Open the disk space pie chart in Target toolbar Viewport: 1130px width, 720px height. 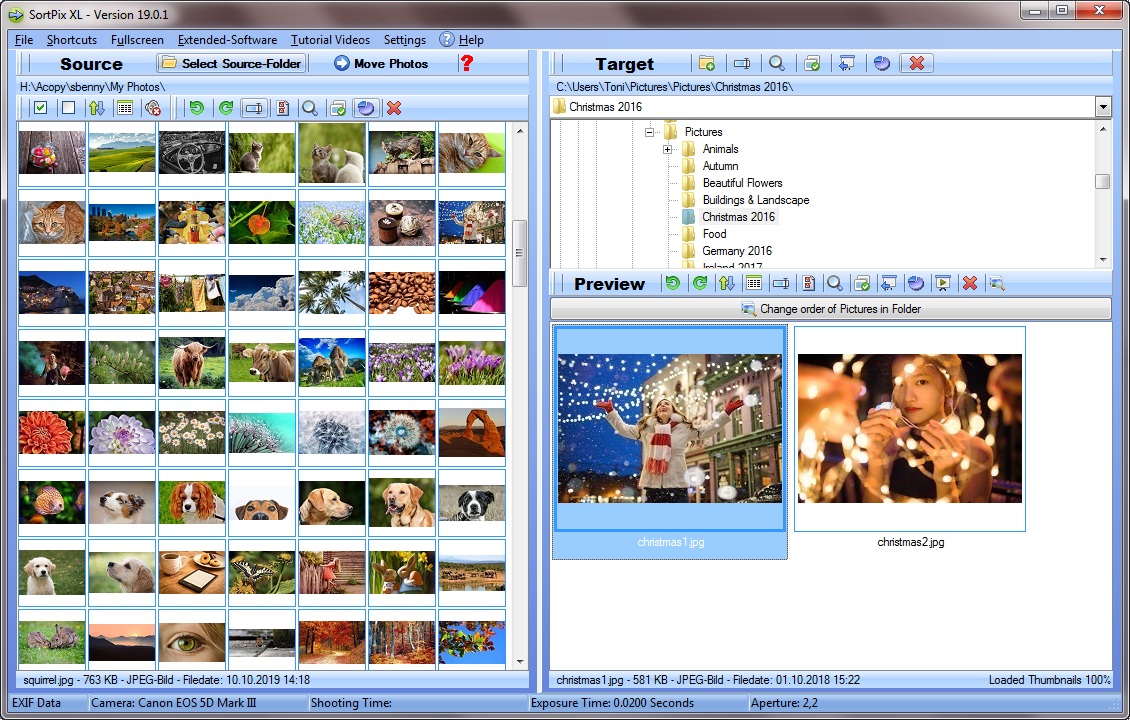click(881, 63)
